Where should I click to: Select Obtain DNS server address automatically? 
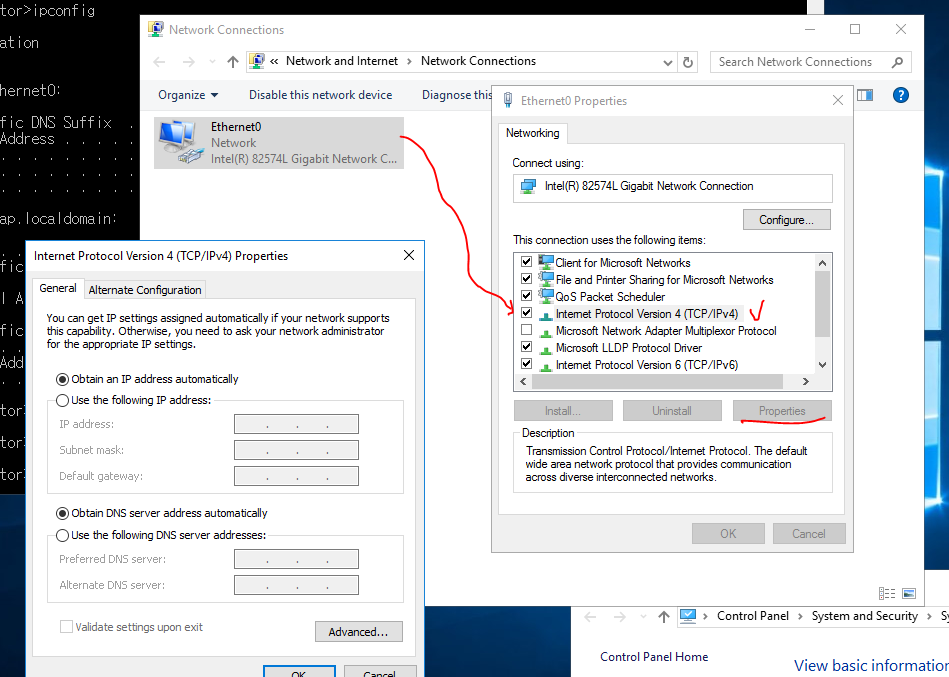62,514
